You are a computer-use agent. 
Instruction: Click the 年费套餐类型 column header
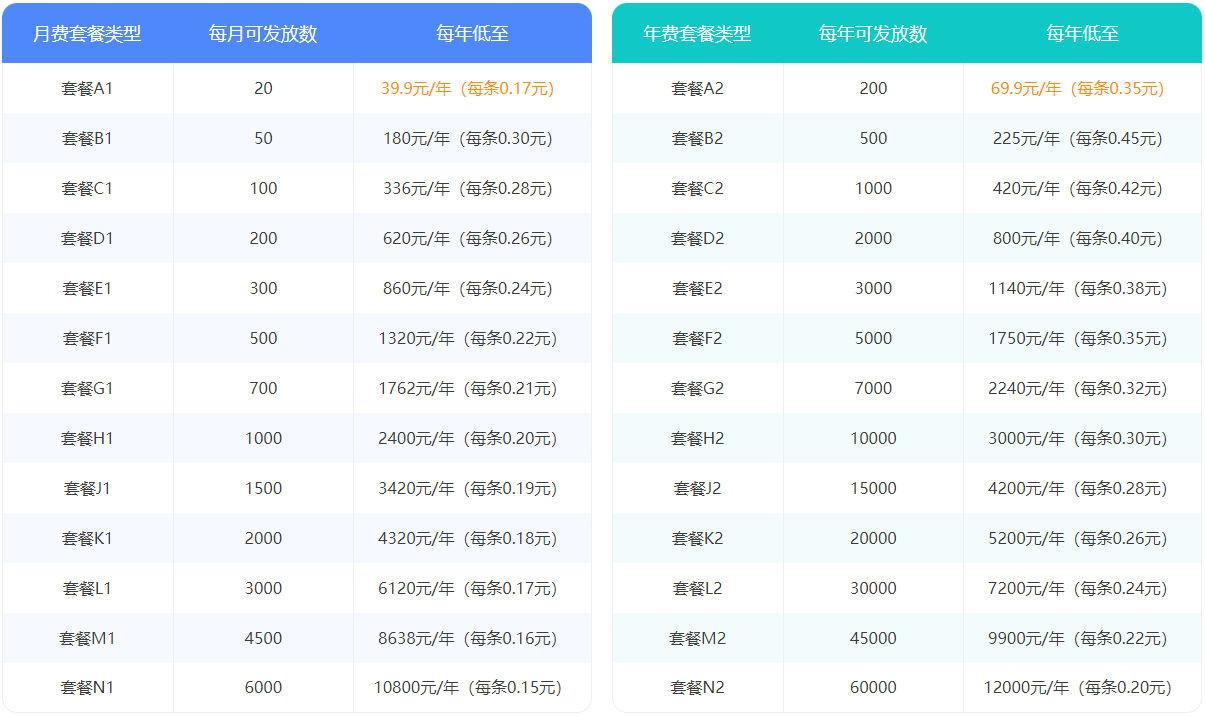(697, 33)
